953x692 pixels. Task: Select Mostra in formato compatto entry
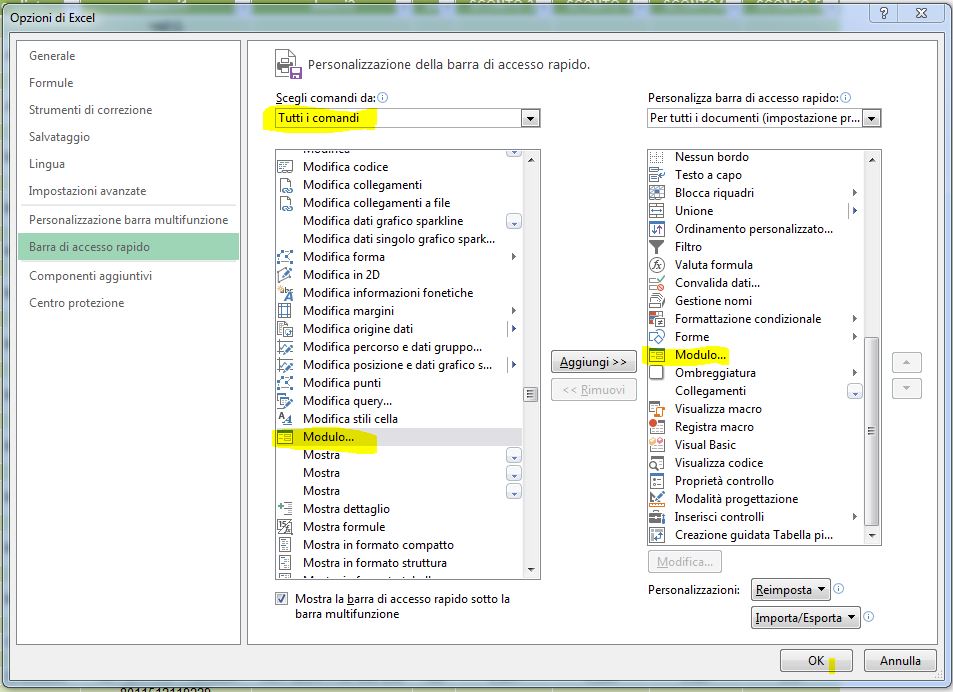[x=399, y=545]
